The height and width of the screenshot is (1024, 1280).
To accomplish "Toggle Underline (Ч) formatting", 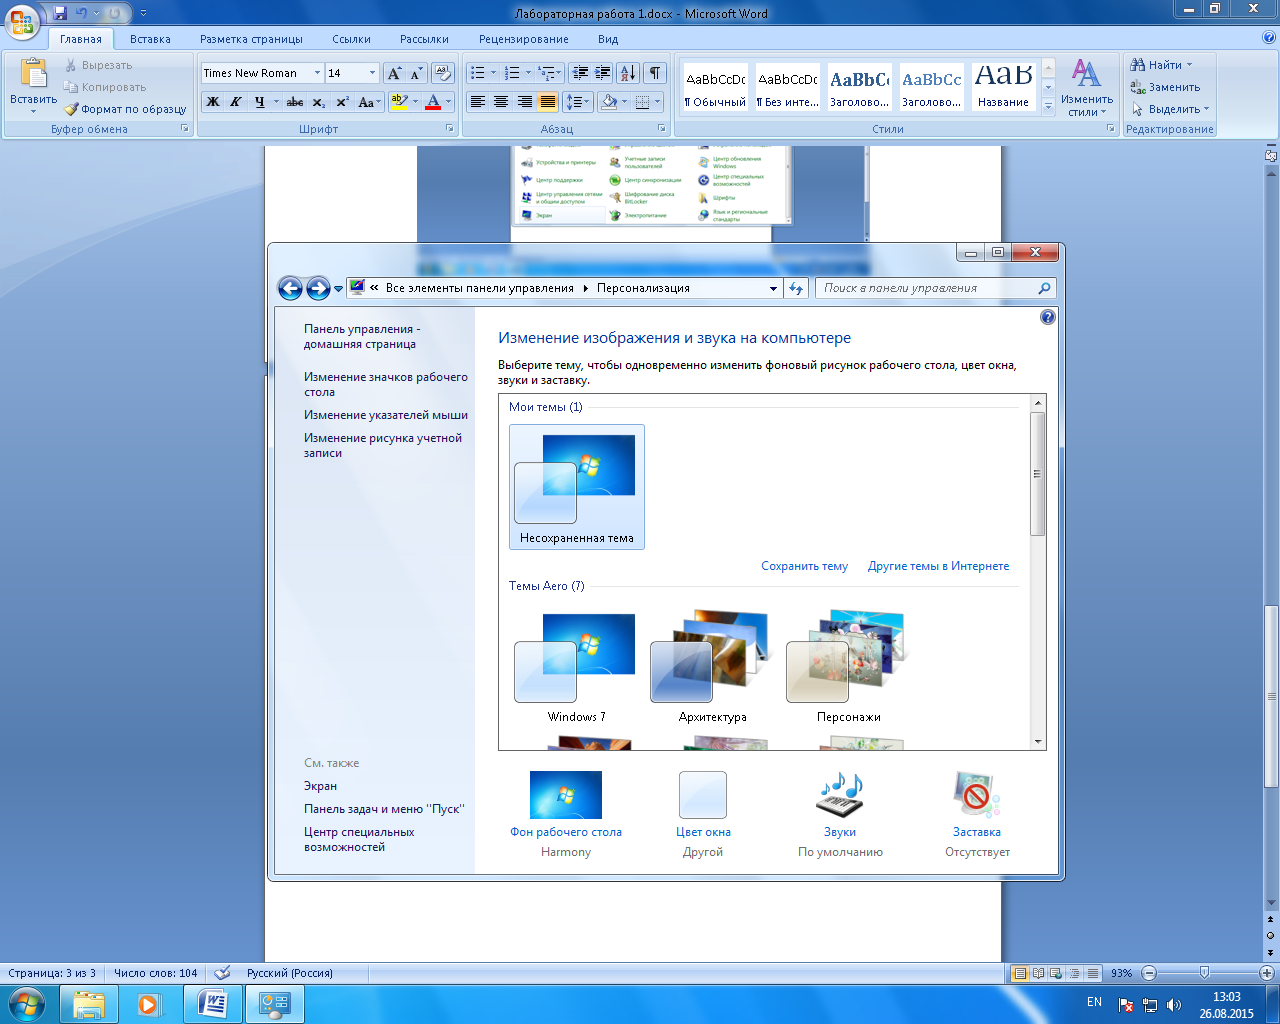I will (259, 102).
